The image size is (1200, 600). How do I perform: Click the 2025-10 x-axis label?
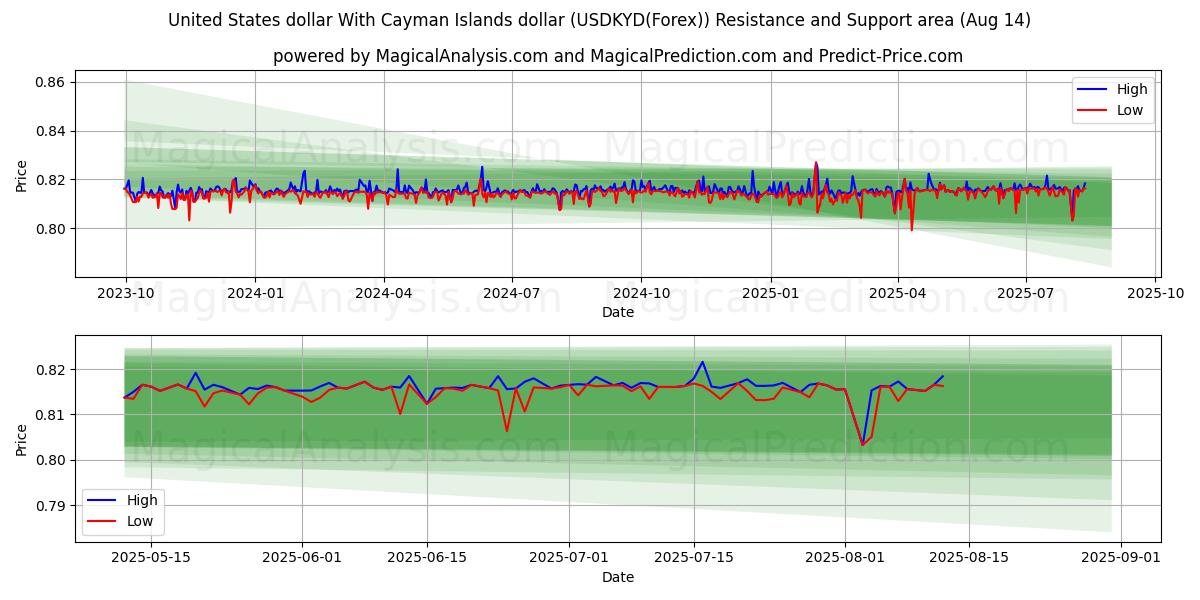coord(1156,294)
